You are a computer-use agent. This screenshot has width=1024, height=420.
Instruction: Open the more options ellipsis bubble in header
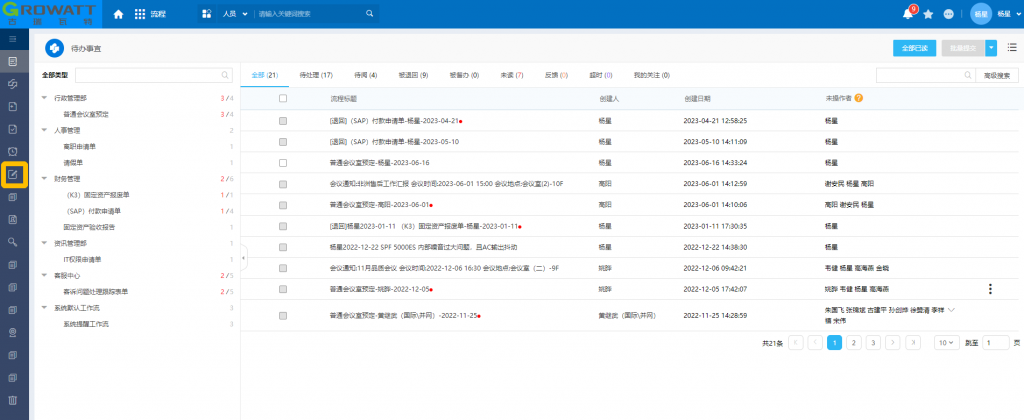click(949, 14)
